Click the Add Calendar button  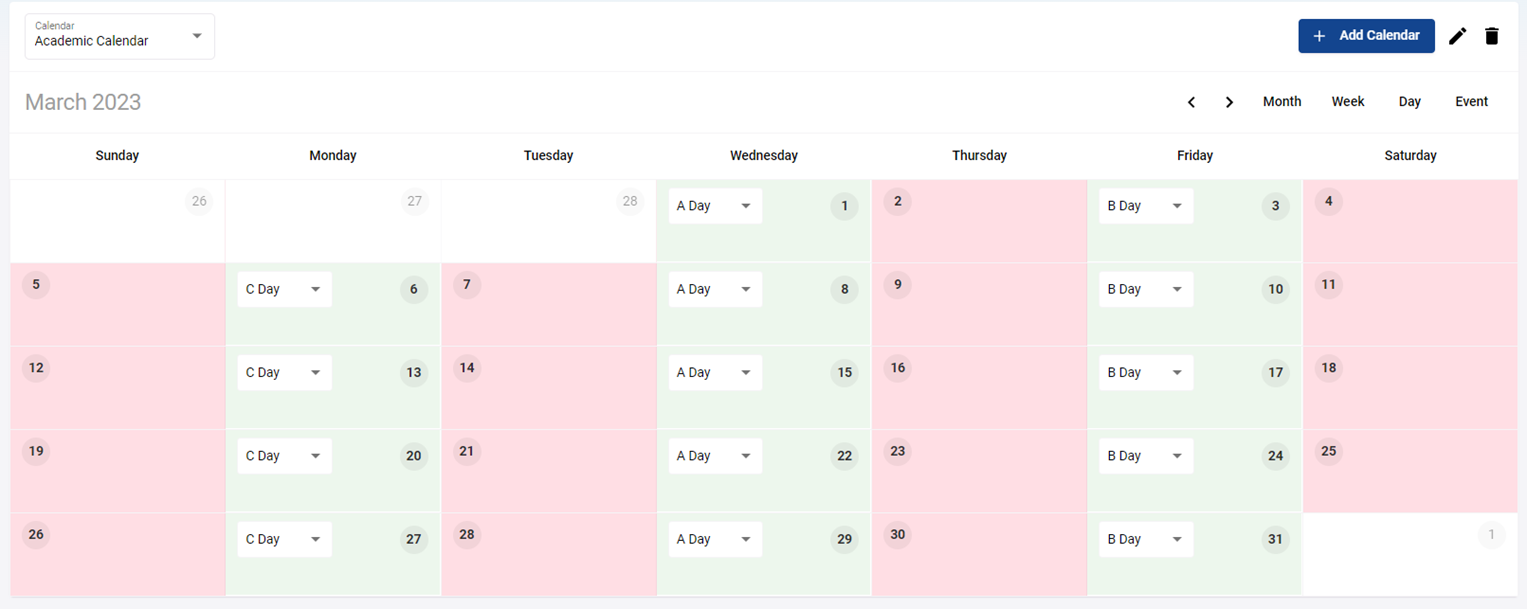1366,36
